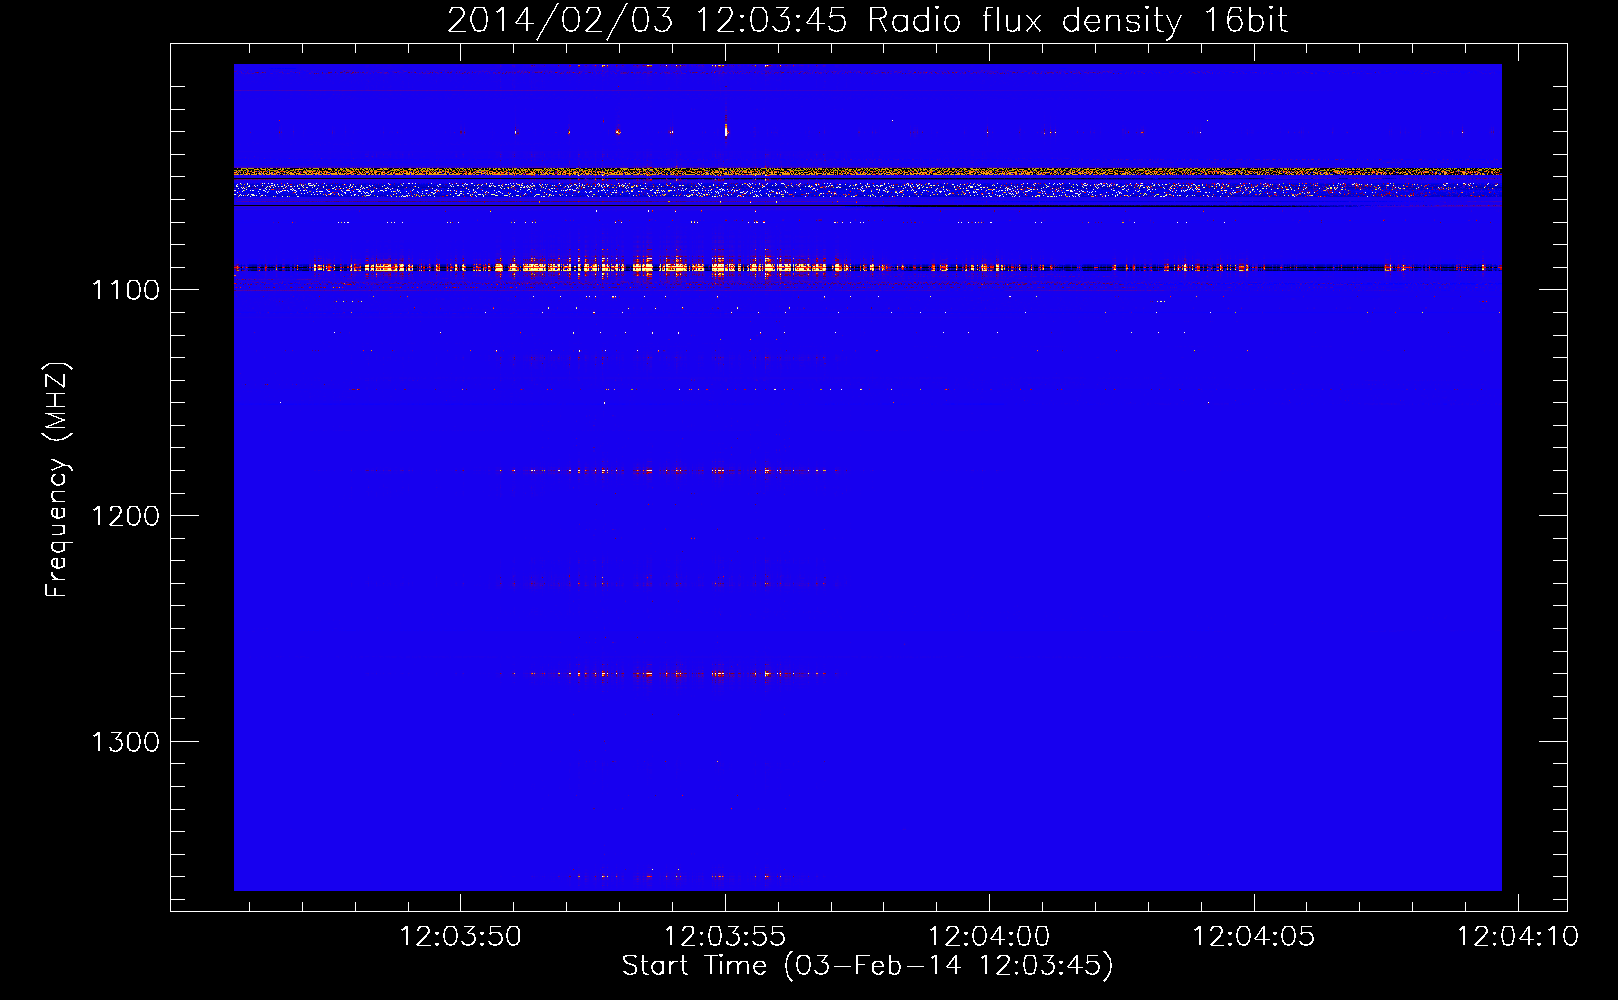
Task: Select the "Frequency (MHZ)" y-axis label
Action: click(x=57, y=480)
